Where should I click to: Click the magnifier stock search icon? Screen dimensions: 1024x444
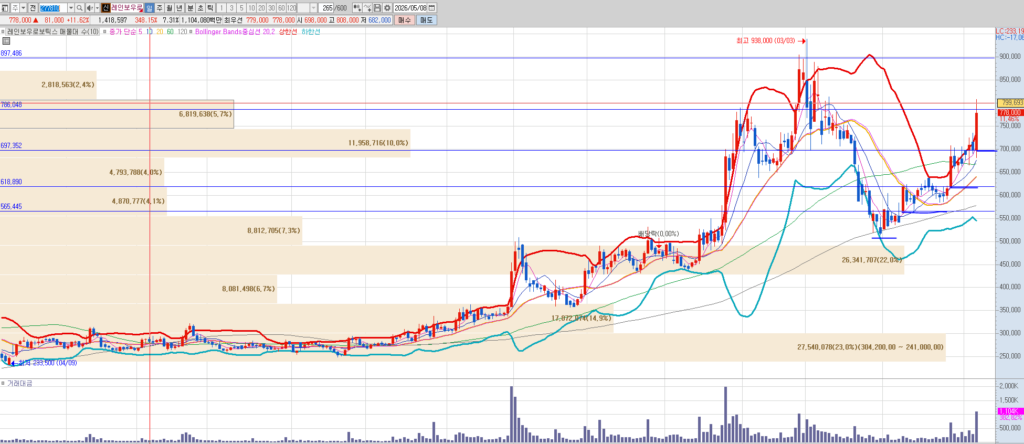(80, 8)
